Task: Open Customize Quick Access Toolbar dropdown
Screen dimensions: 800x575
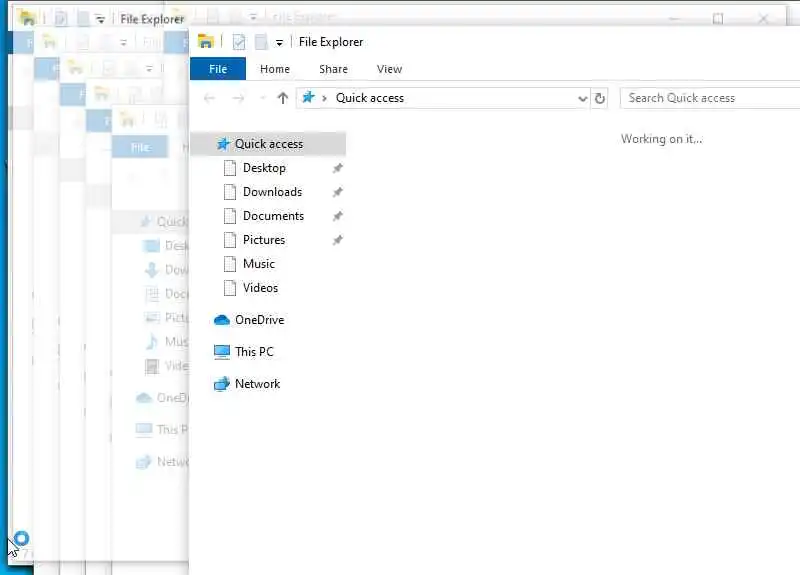Action: click(x=279, y=43)
